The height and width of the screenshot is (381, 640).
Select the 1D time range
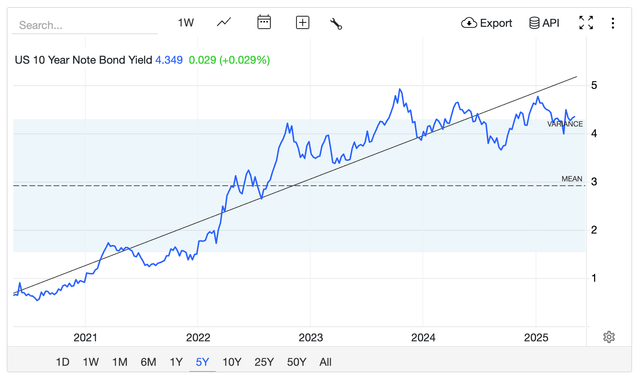[x=62, y=362]
